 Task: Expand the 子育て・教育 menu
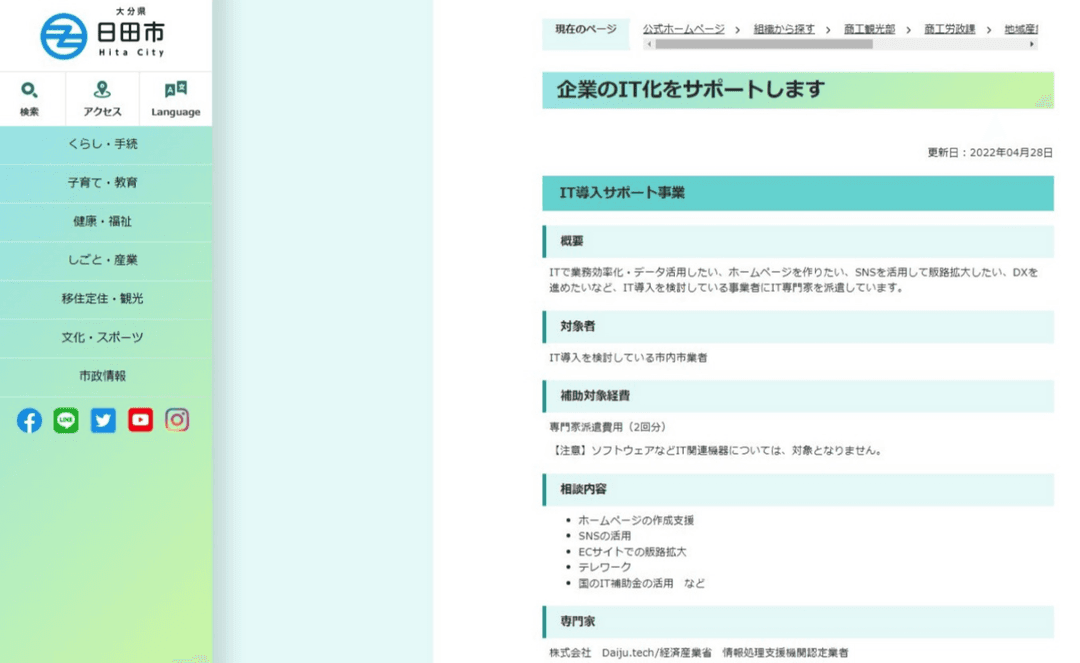(x=103, y=183)
